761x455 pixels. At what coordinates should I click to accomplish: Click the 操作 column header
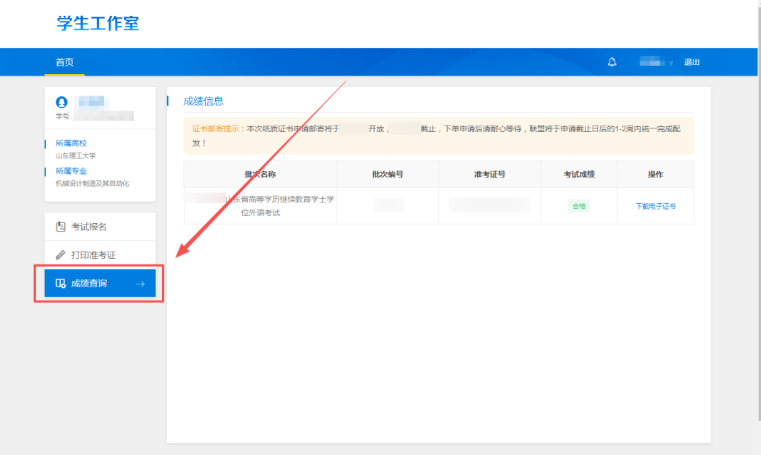coord(655,174)
